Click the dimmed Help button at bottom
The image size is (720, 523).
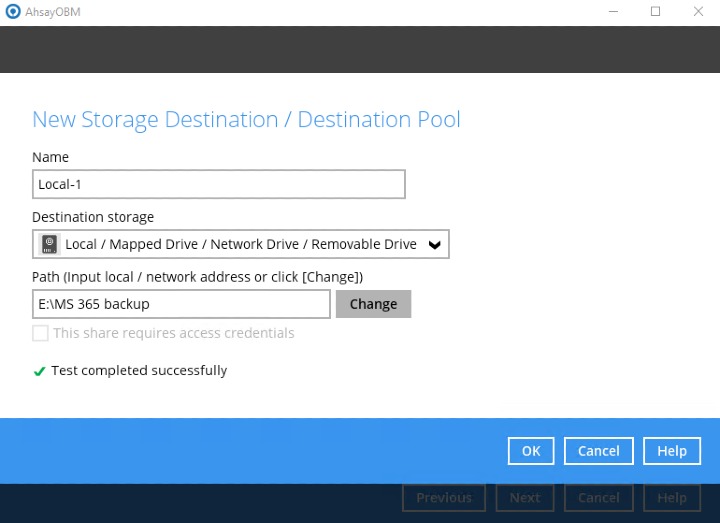[671, 497]
